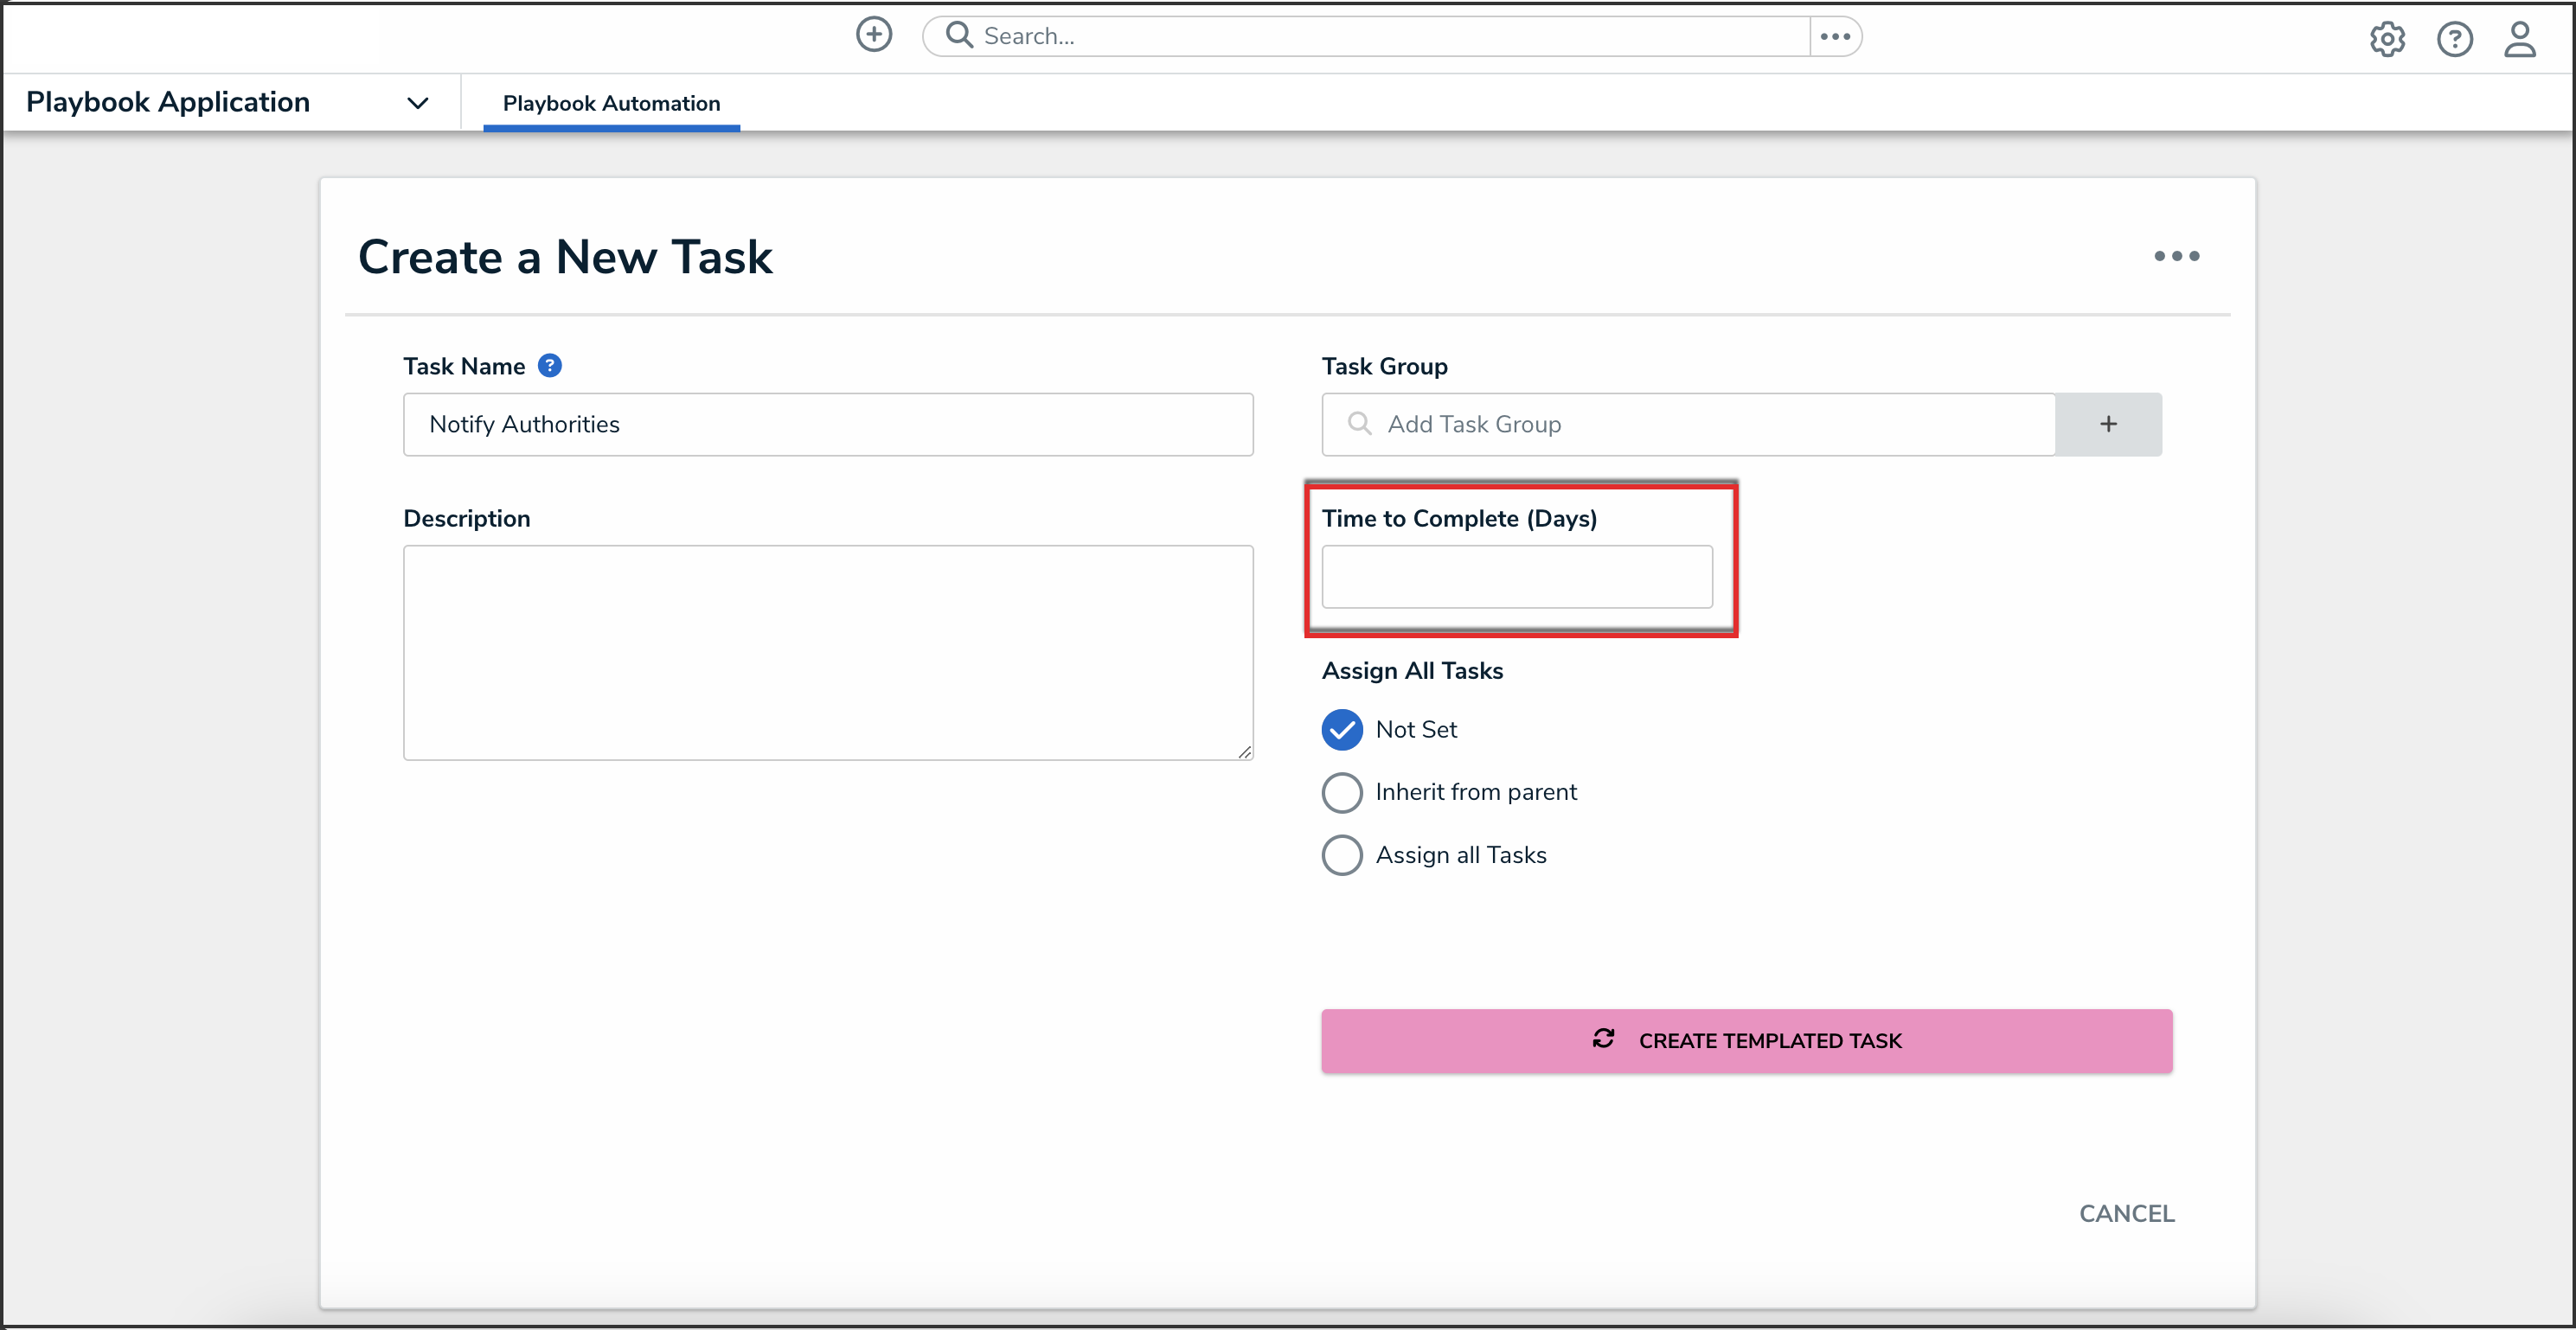Click the plus button beside Task Group
2576x1330 pixels.
[x=2108, y=424]
